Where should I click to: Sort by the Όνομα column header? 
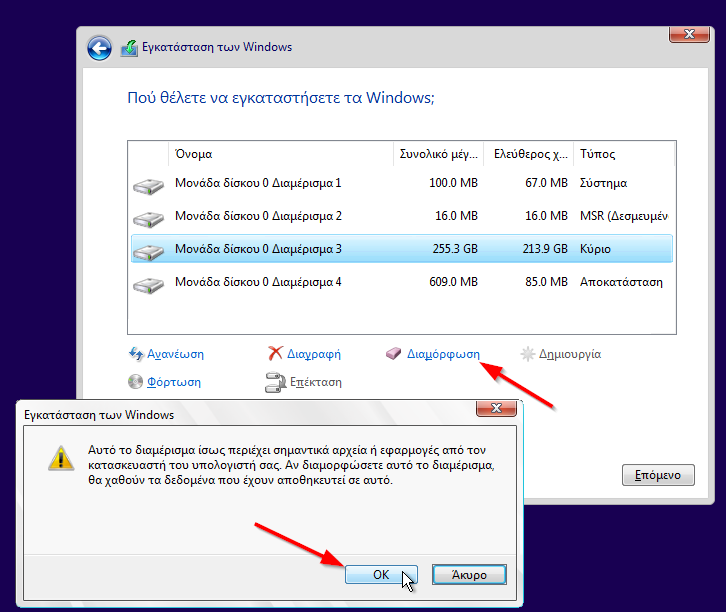tap(281, 154)
